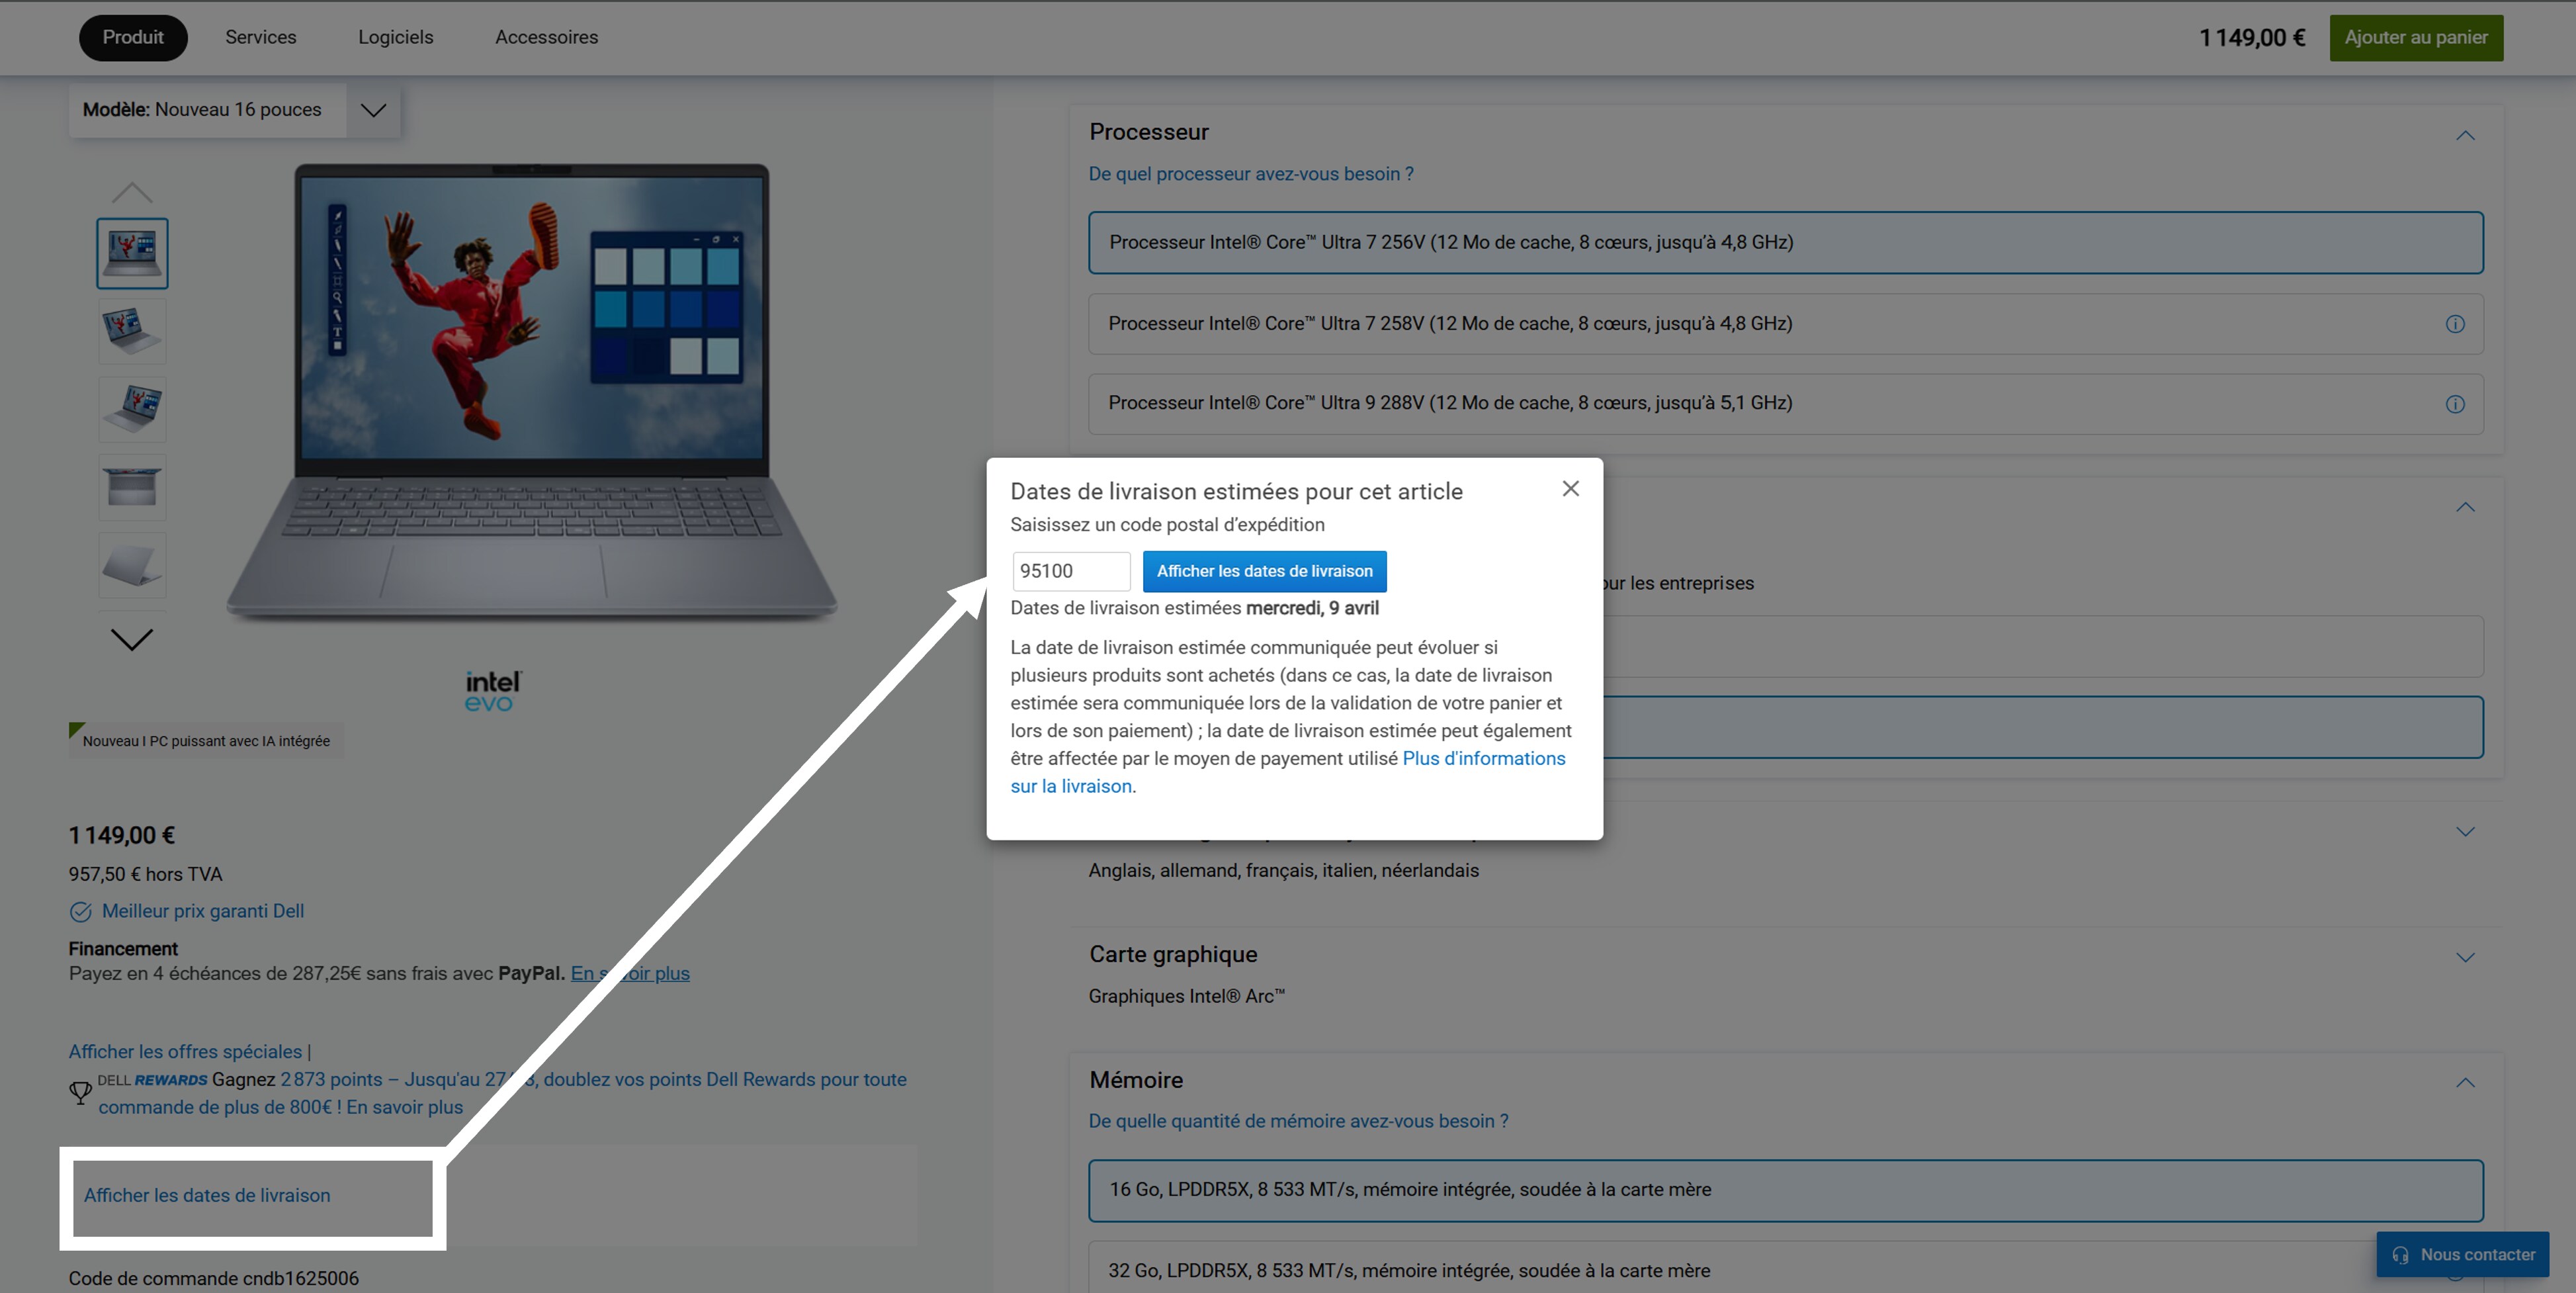Screen dimensions: 2576x1293
Task: Click the info icon next to Ultra 7 258V
Action: pyautogui.click(x=2455, y=324)
